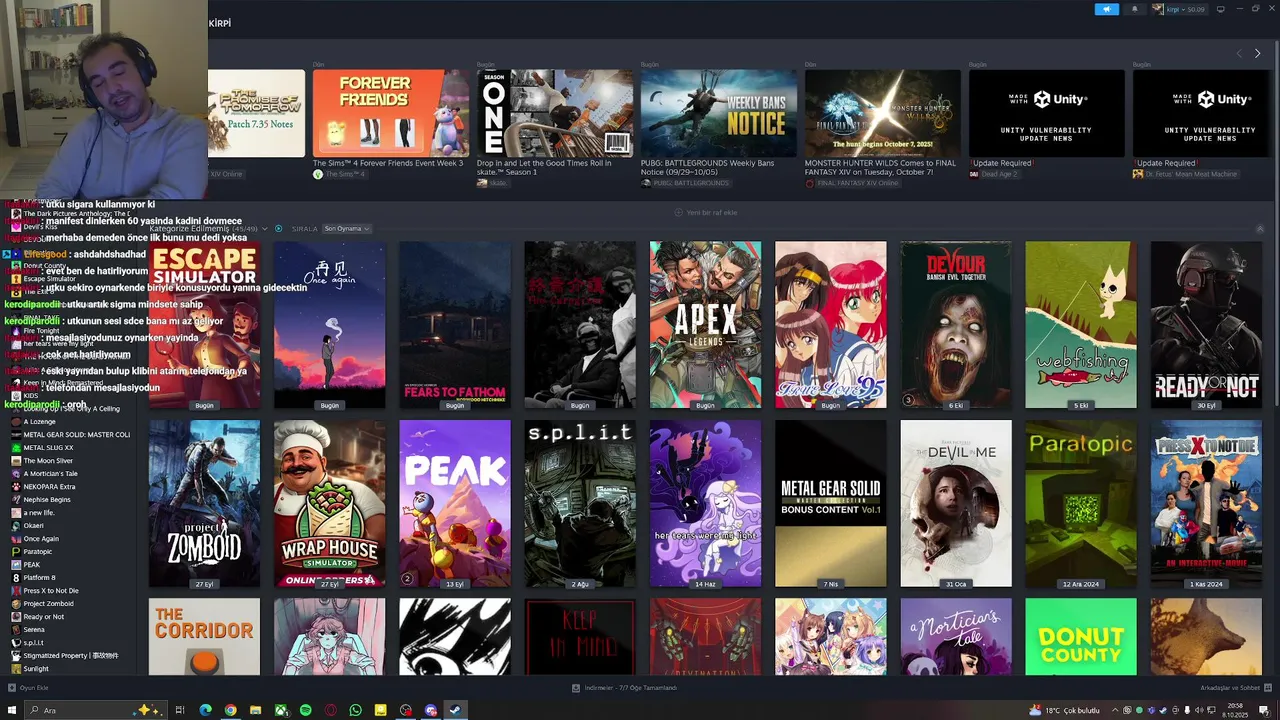Open File Explorer from taskbar
Image resolution: width=1280 pixels, height=720 pixels.
pyautogui.click(x=255, y=710)
